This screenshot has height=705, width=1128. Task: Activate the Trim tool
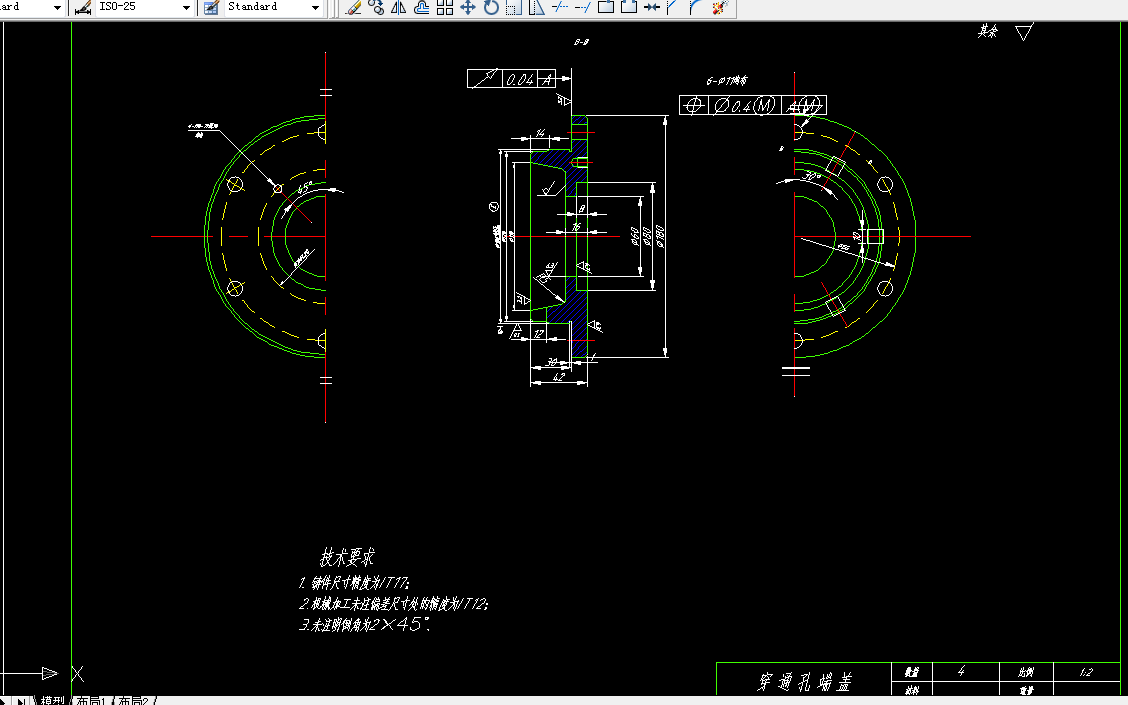(x=560, y=7)
